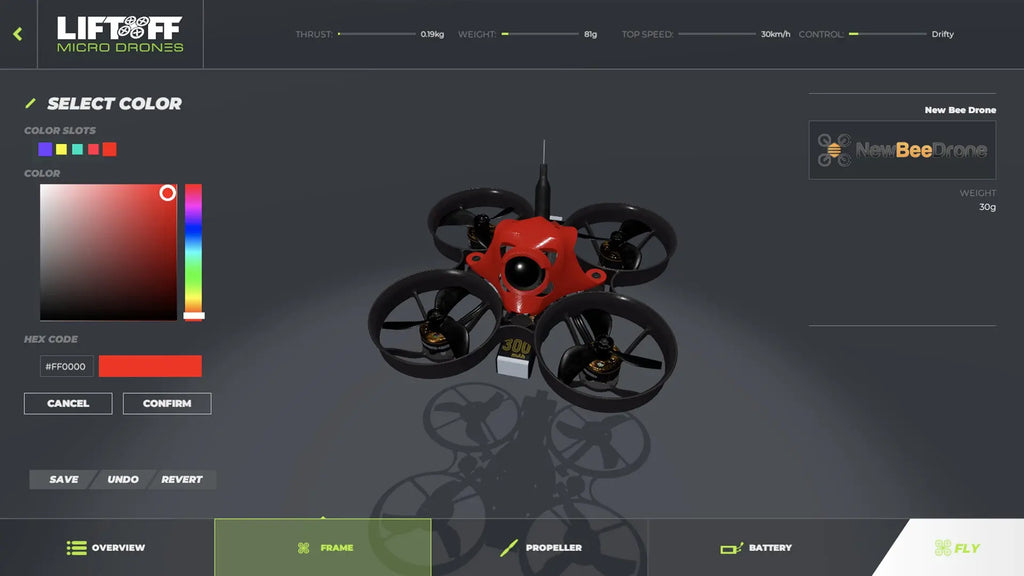
Task: Click the back arrow in the top left corner
Action: pyautogui.click(x=16, y=34)
